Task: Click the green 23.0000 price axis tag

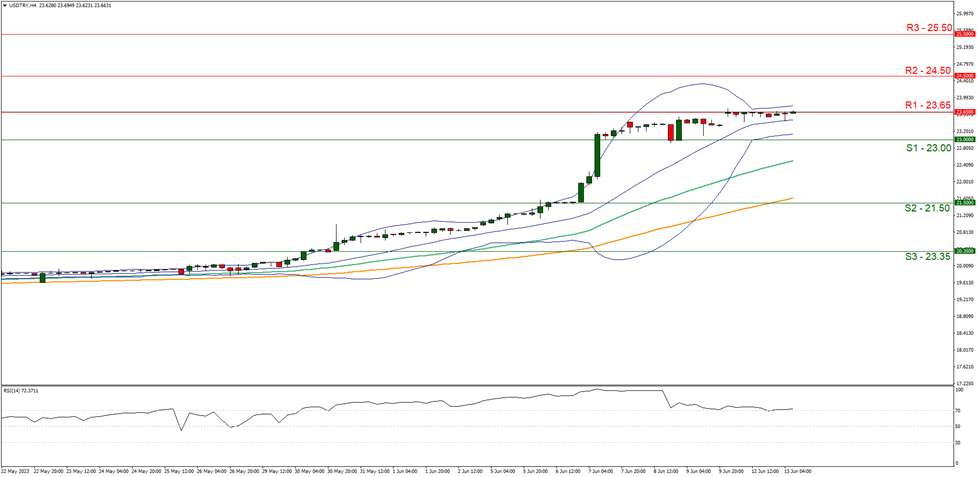Action: tap(964, 140)
